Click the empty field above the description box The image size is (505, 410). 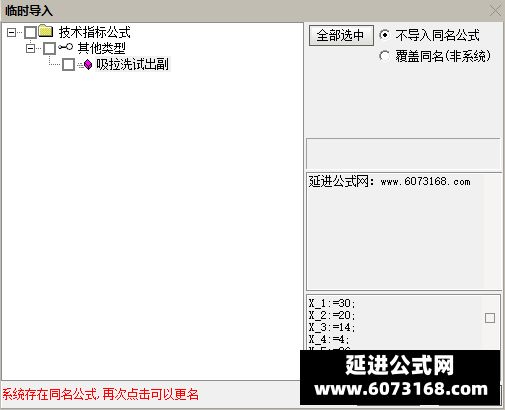403,154
